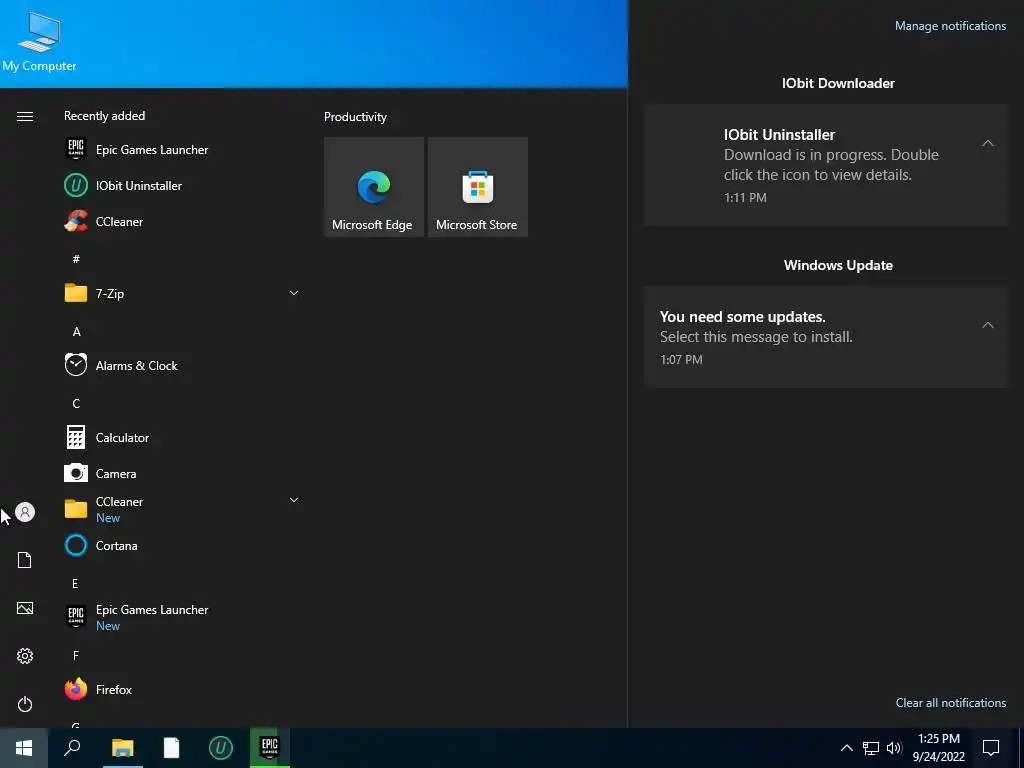Open the Microsoft Store tile
The image size is (1024, 768).
[x=477, y=187]
